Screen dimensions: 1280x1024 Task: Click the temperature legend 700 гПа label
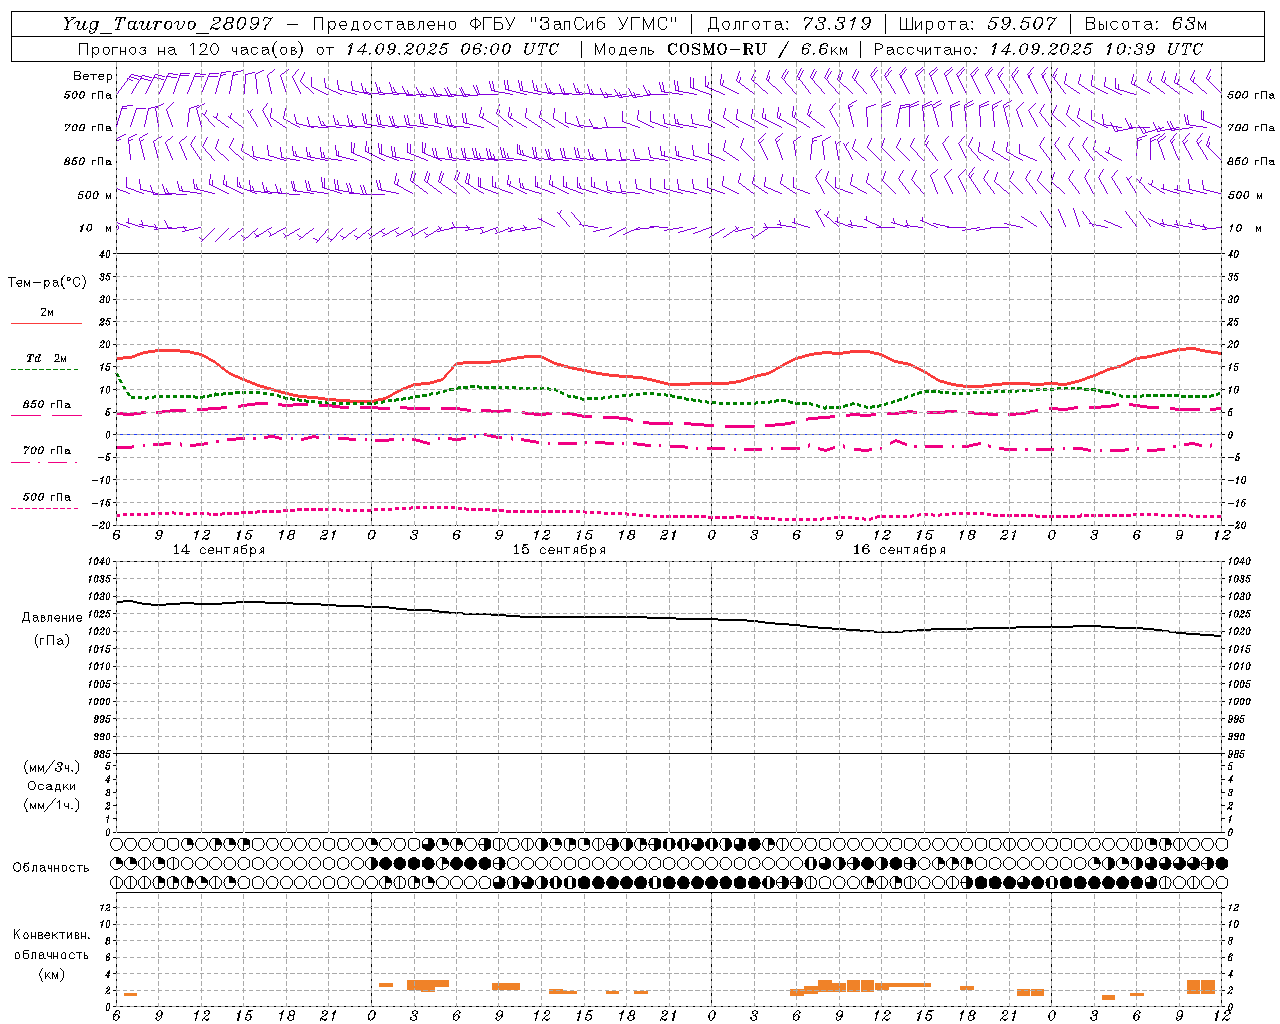[x=47, y=451]
